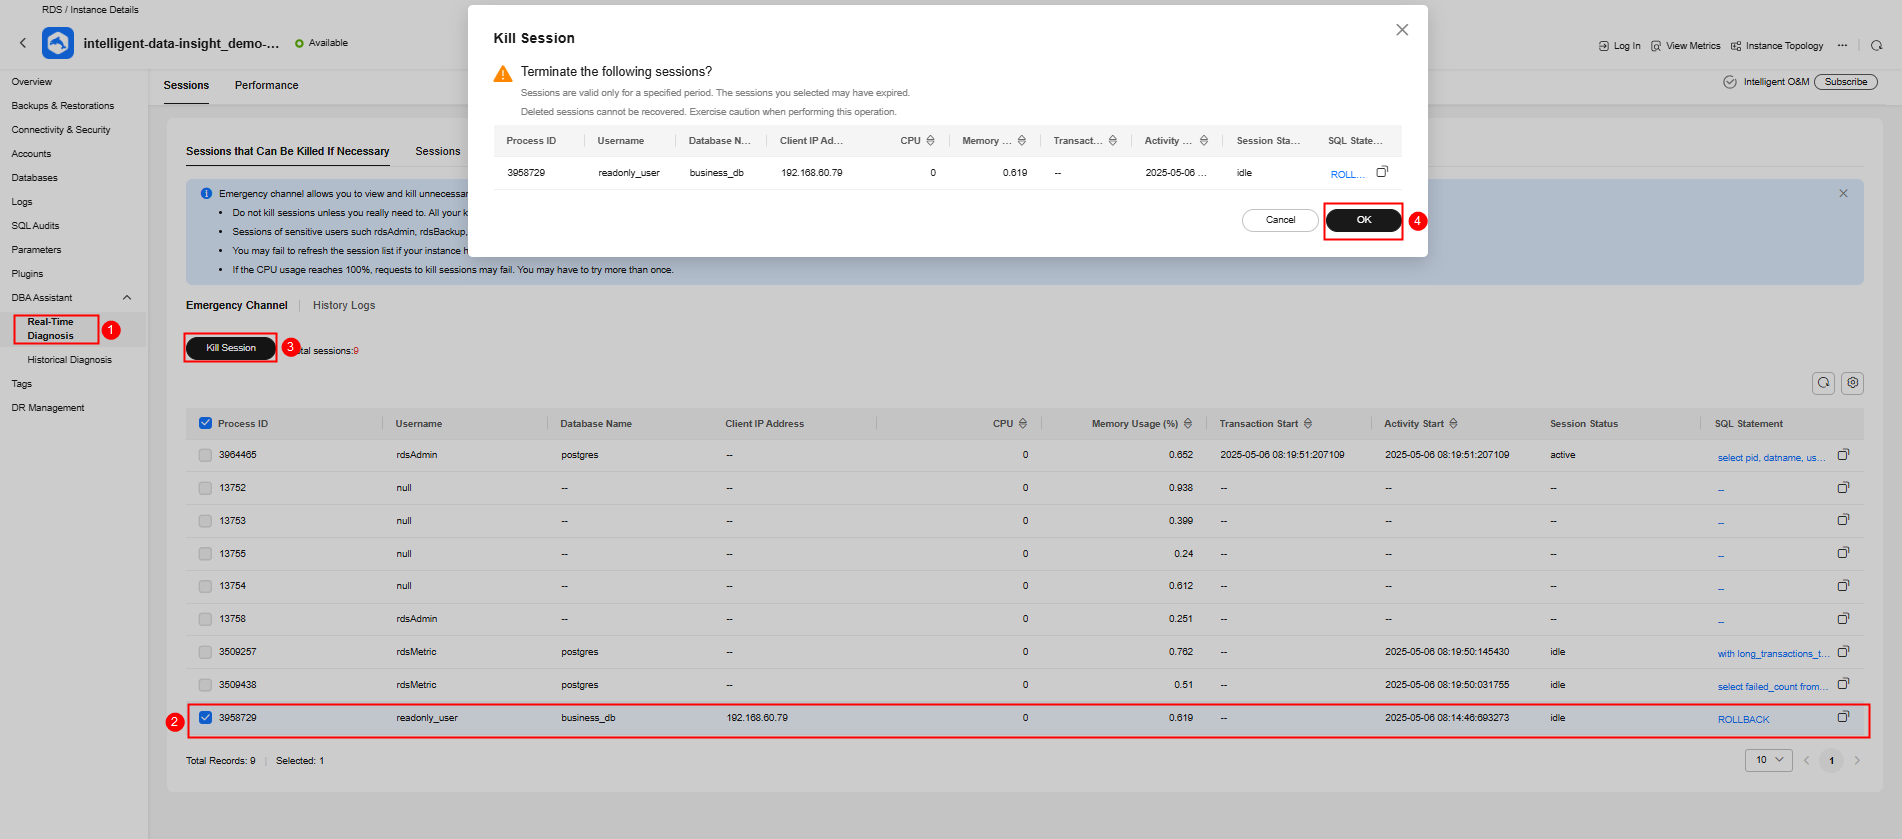This screenshot has height=839, width=1902.
Task: Sort the dialog table by Activity Start
Action: 1204,141
